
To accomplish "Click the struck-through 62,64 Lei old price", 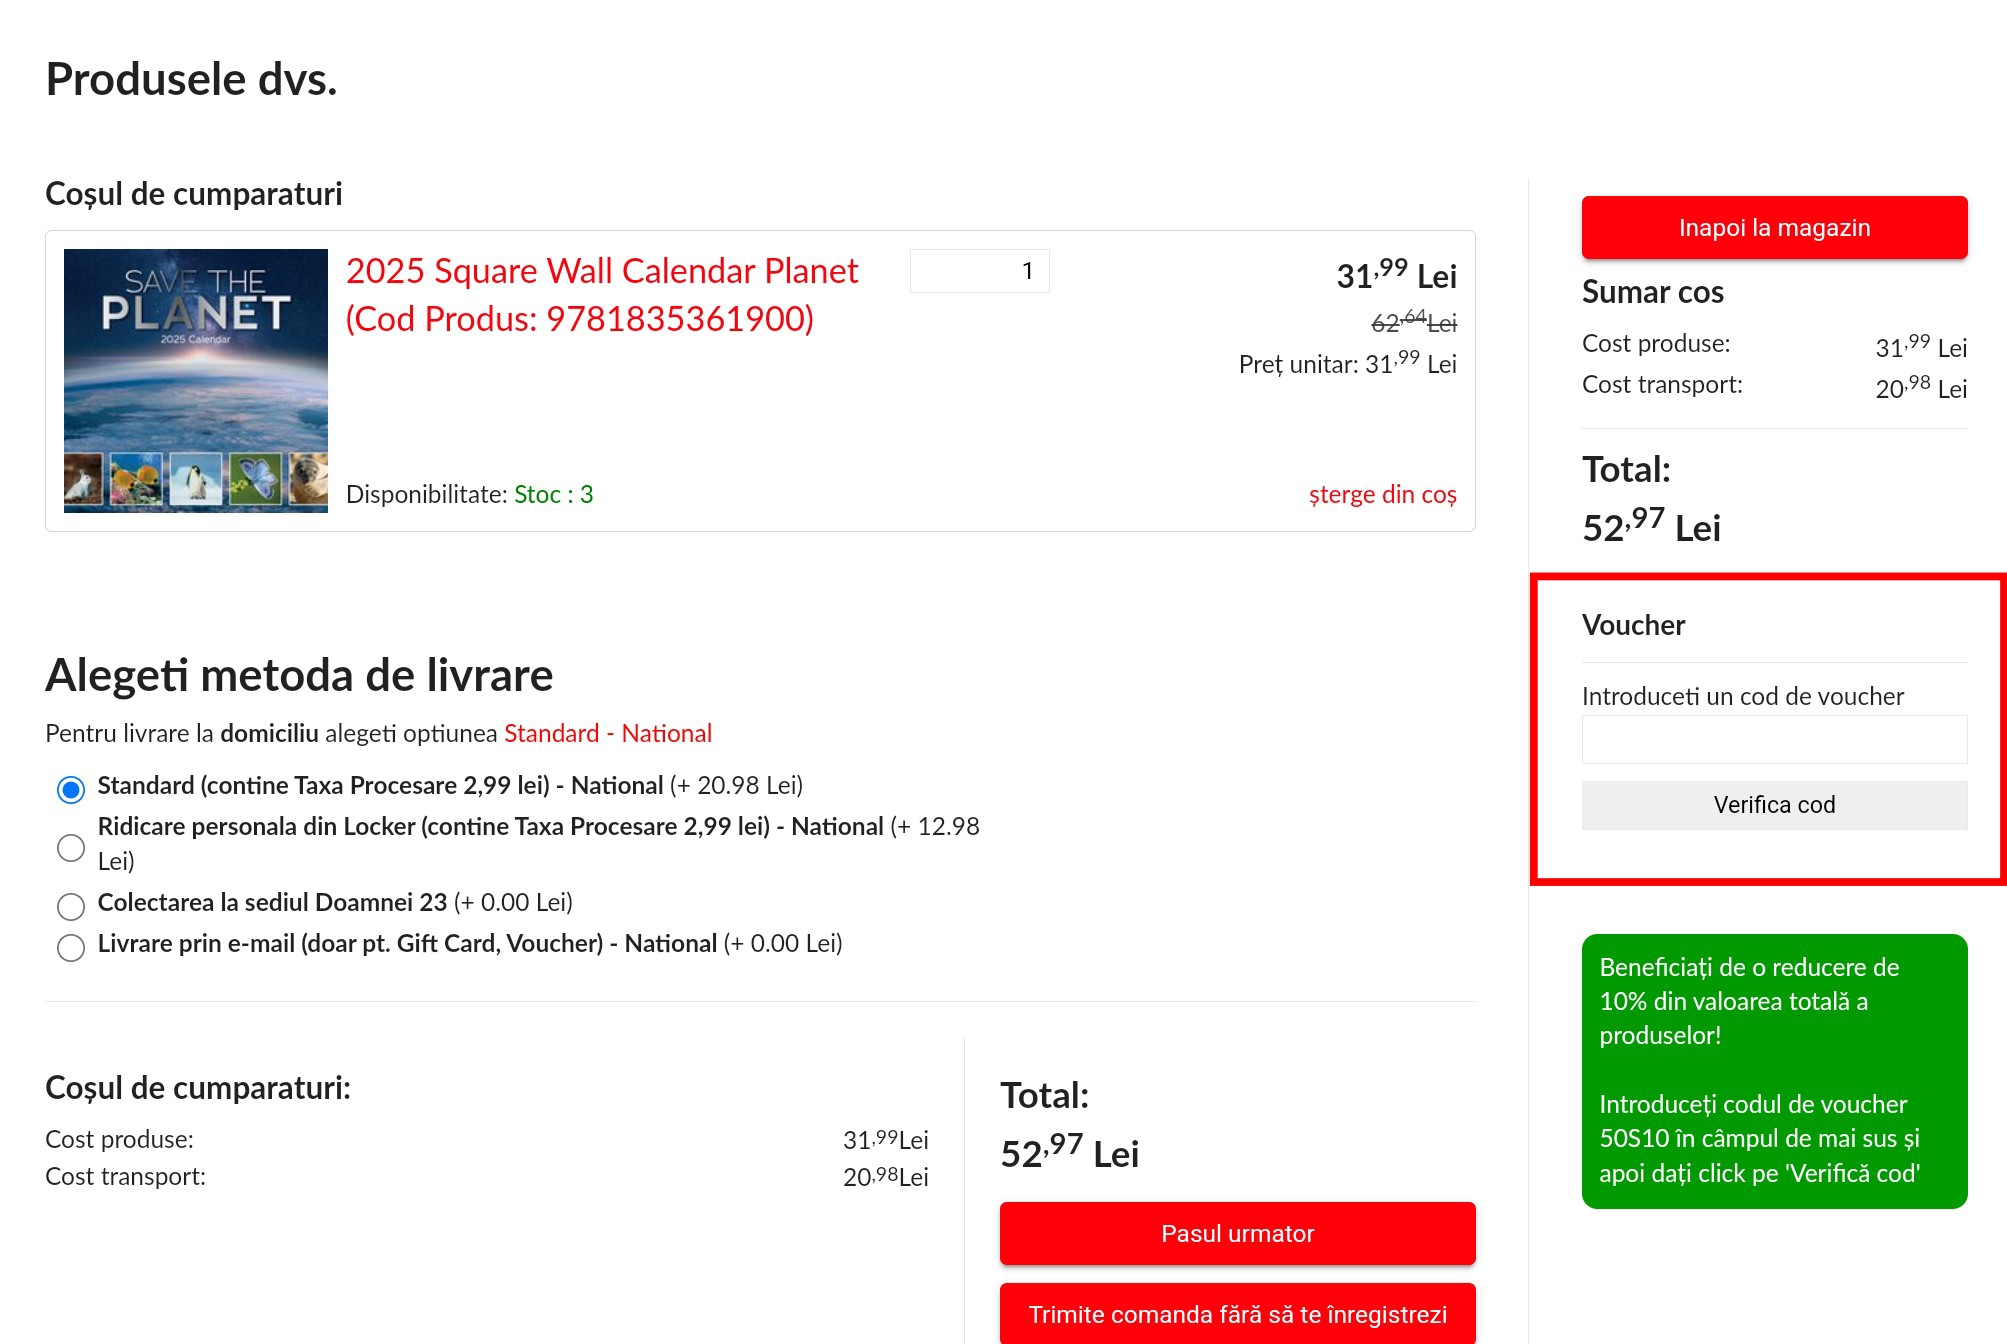I will pos(1413,322).
